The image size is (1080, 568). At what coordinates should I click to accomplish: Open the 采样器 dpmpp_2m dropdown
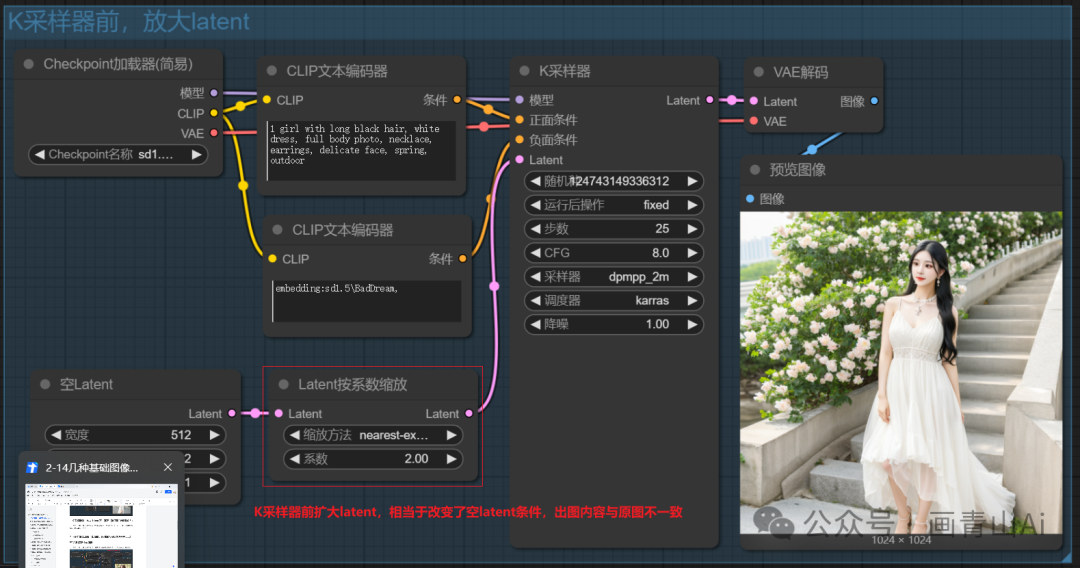(614, 277)
